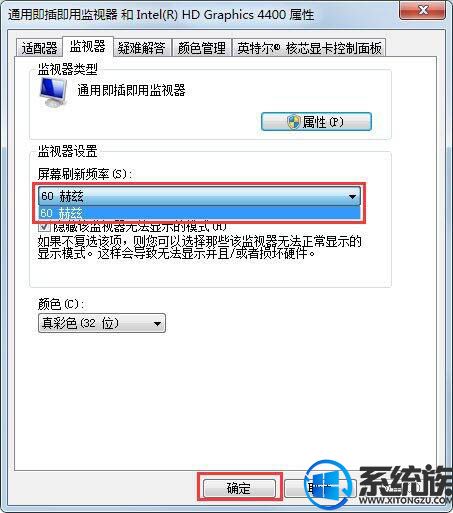Image resolution: width=453 pixels, height=513 pixels.
Task: Click the 通用即插即用监视器 name label
Action: point(131,90)
